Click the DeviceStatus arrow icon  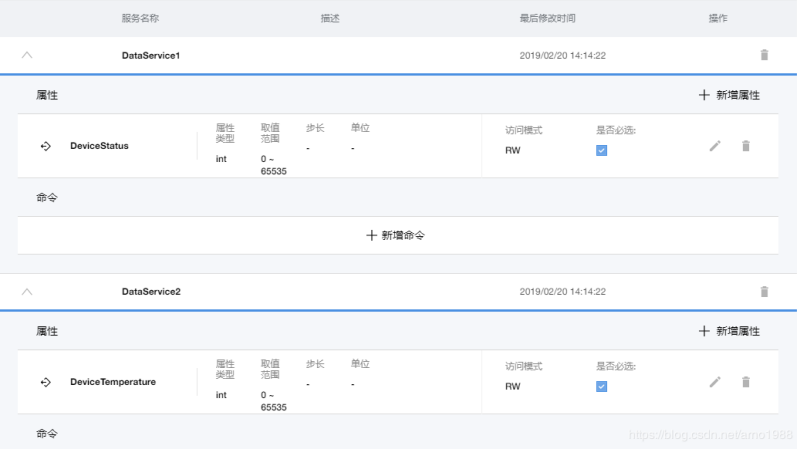click(x=45, y=146)
